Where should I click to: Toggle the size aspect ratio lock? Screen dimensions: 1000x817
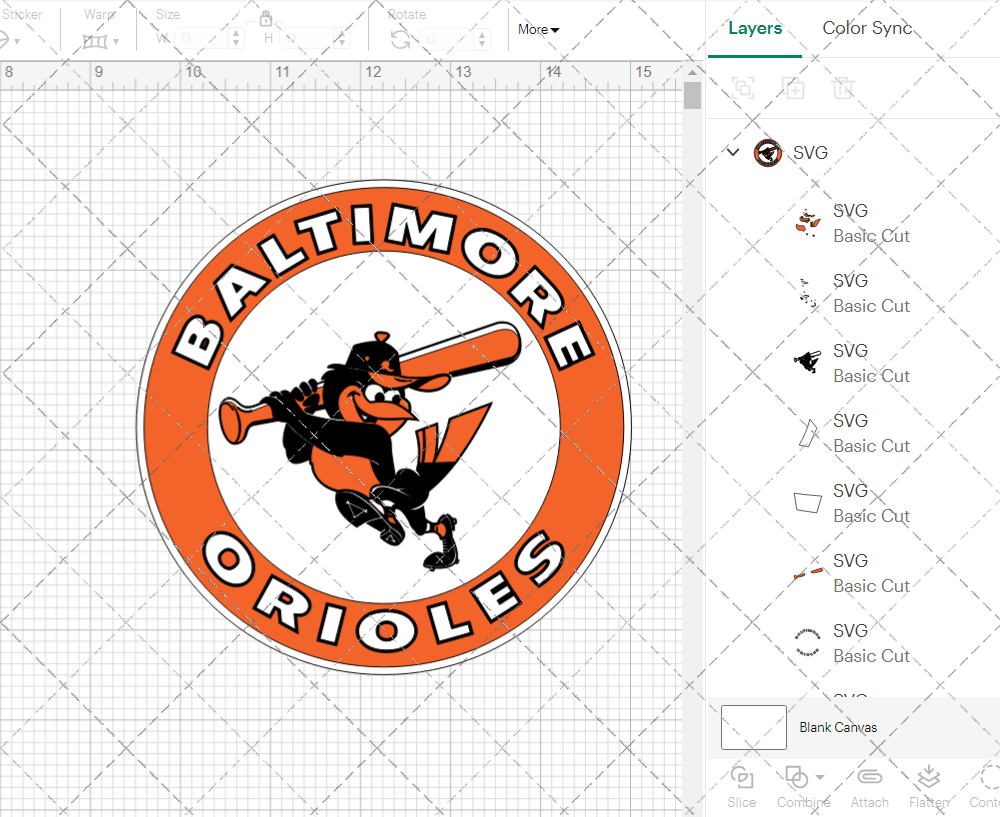click(x=266, y=19)
